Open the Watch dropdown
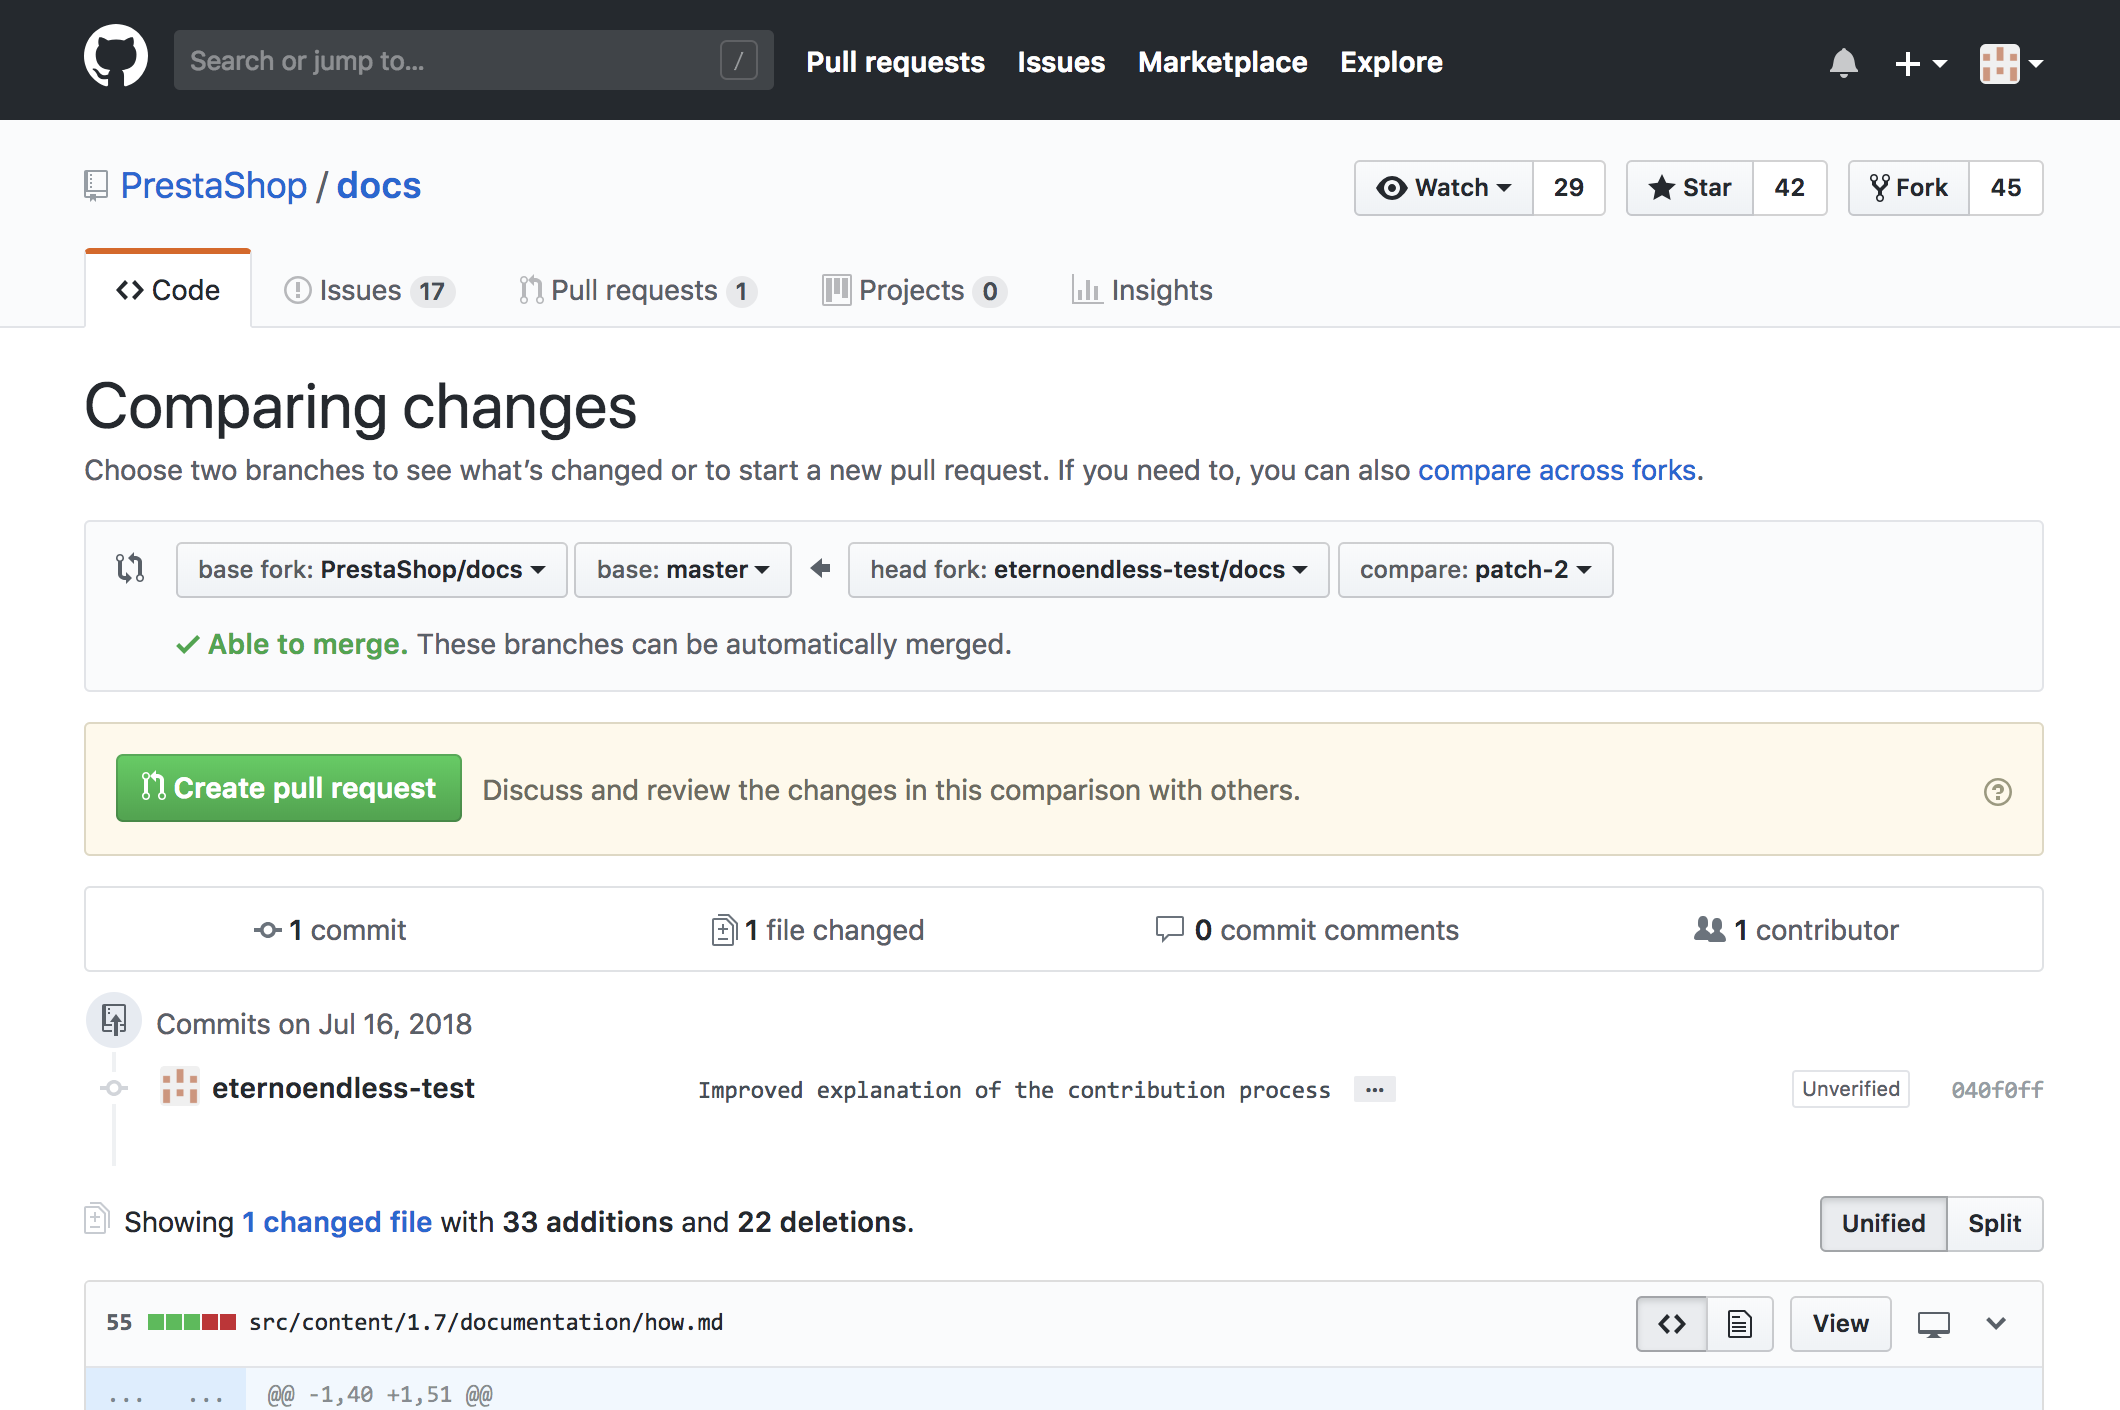Viewport: 2120px width, 1410px height. point(1443,188)
